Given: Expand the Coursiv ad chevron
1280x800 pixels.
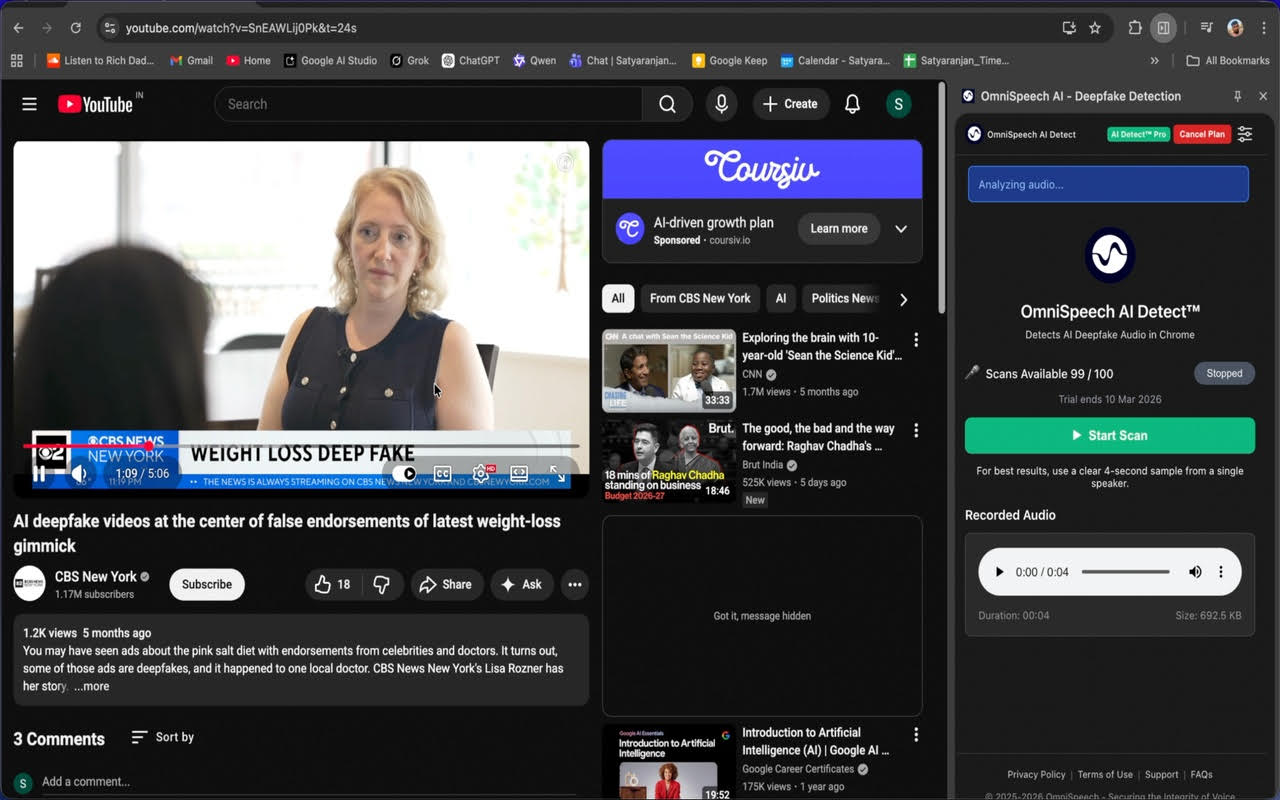Looking at the screenshot, I should coord(901,229).
